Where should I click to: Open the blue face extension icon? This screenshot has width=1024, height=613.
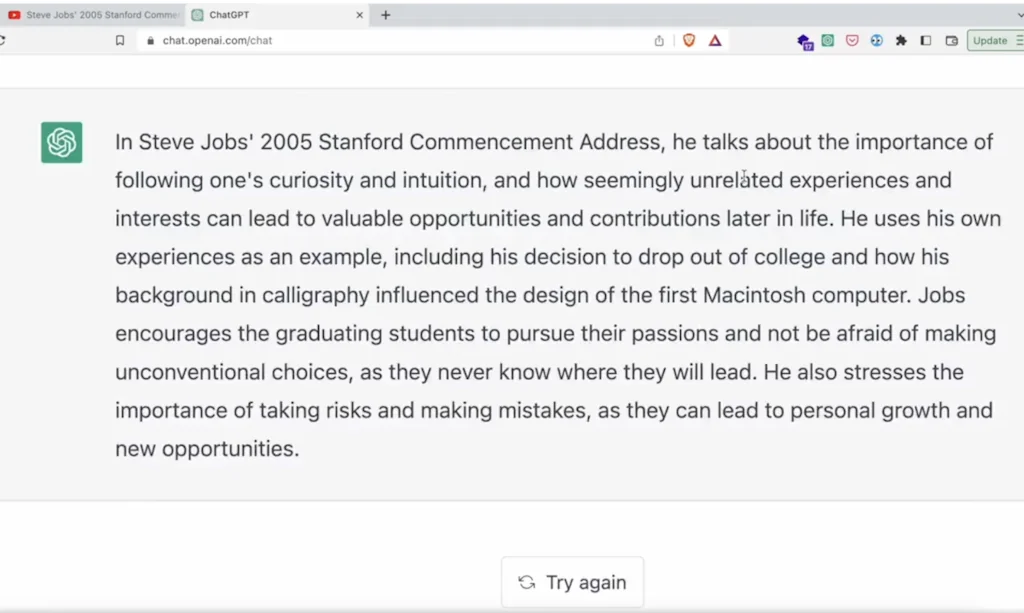click(x=877, y=40)
